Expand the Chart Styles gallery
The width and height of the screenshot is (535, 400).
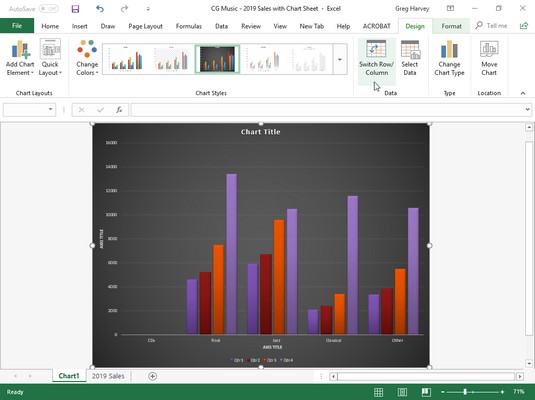click(340, 59)
